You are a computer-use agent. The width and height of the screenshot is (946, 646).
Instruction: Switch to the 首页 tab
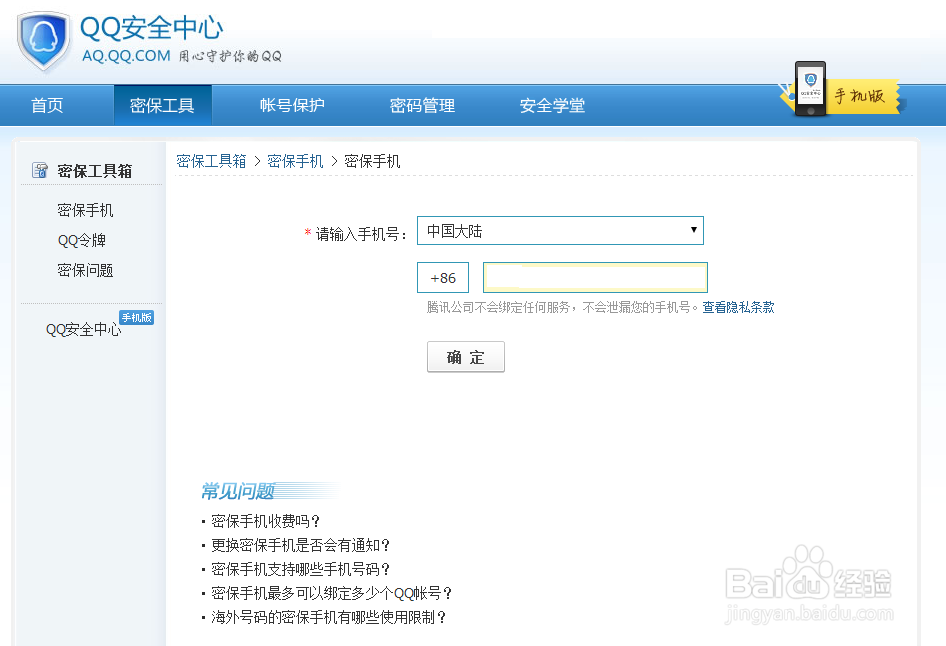[x=46, y=104]
